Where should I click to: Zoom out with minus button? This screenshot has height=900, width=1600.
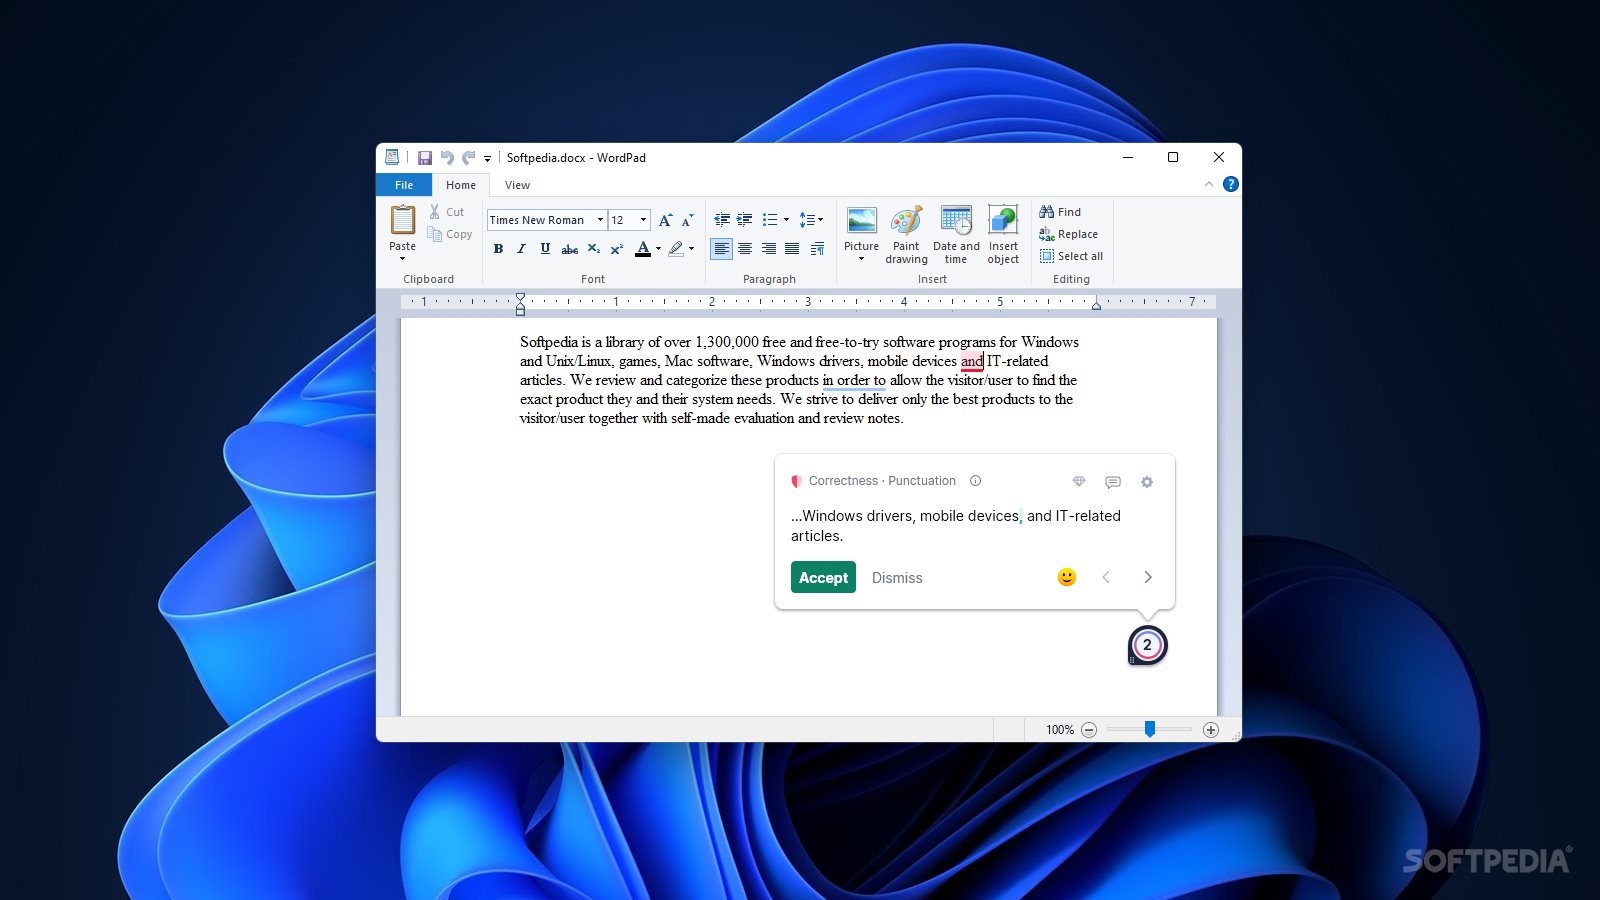click(x=1089, y=730)
